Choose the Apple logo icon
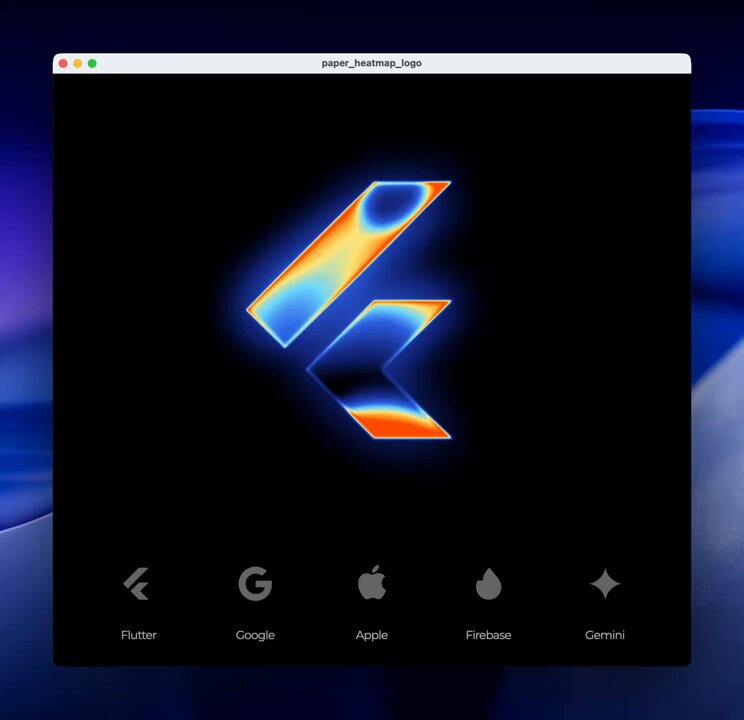The image size is (744, 720). point(372,582)
